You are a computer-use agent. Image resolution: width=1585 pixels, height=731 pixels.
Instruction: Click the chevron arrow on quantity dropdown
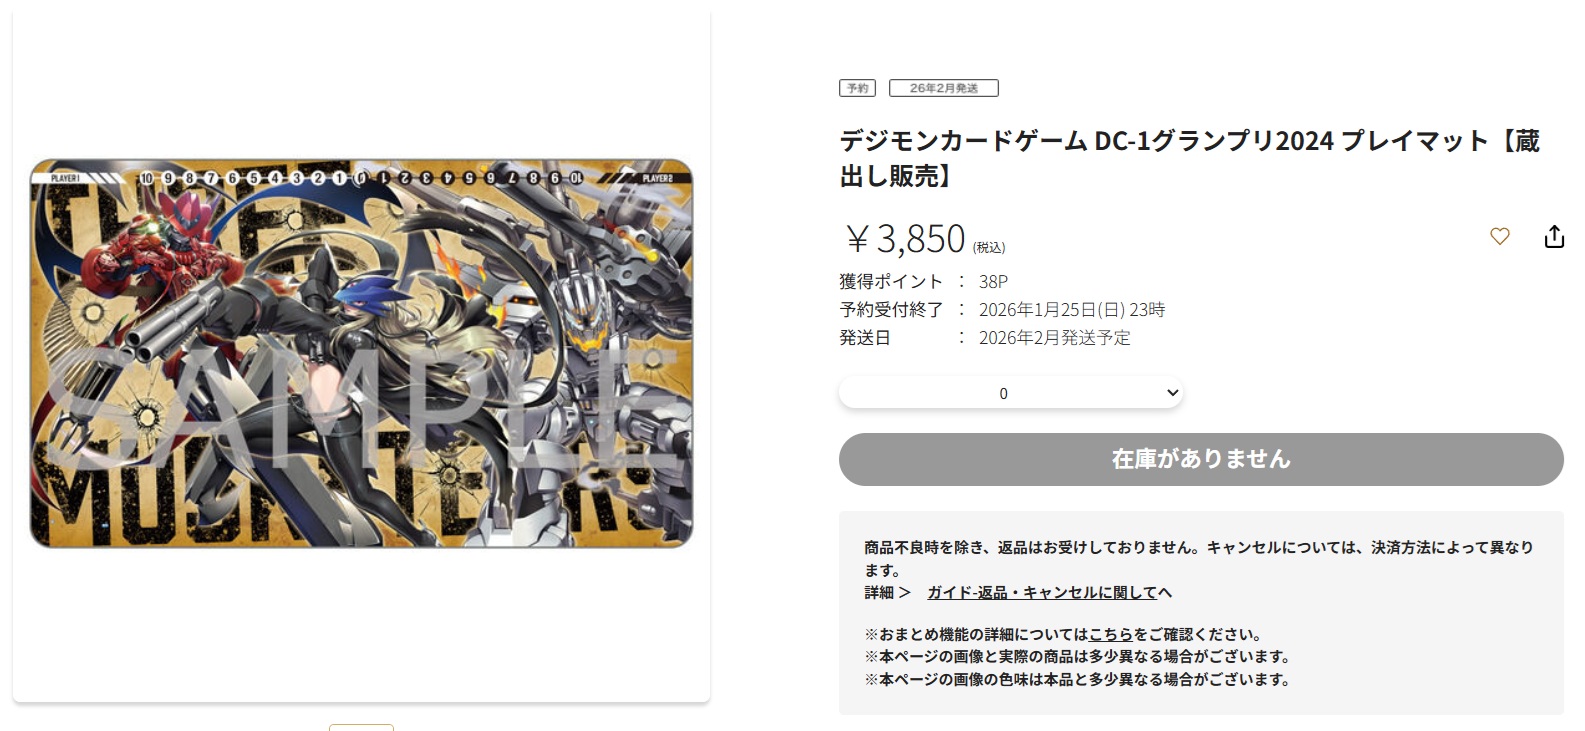[x=1173, y=393]
